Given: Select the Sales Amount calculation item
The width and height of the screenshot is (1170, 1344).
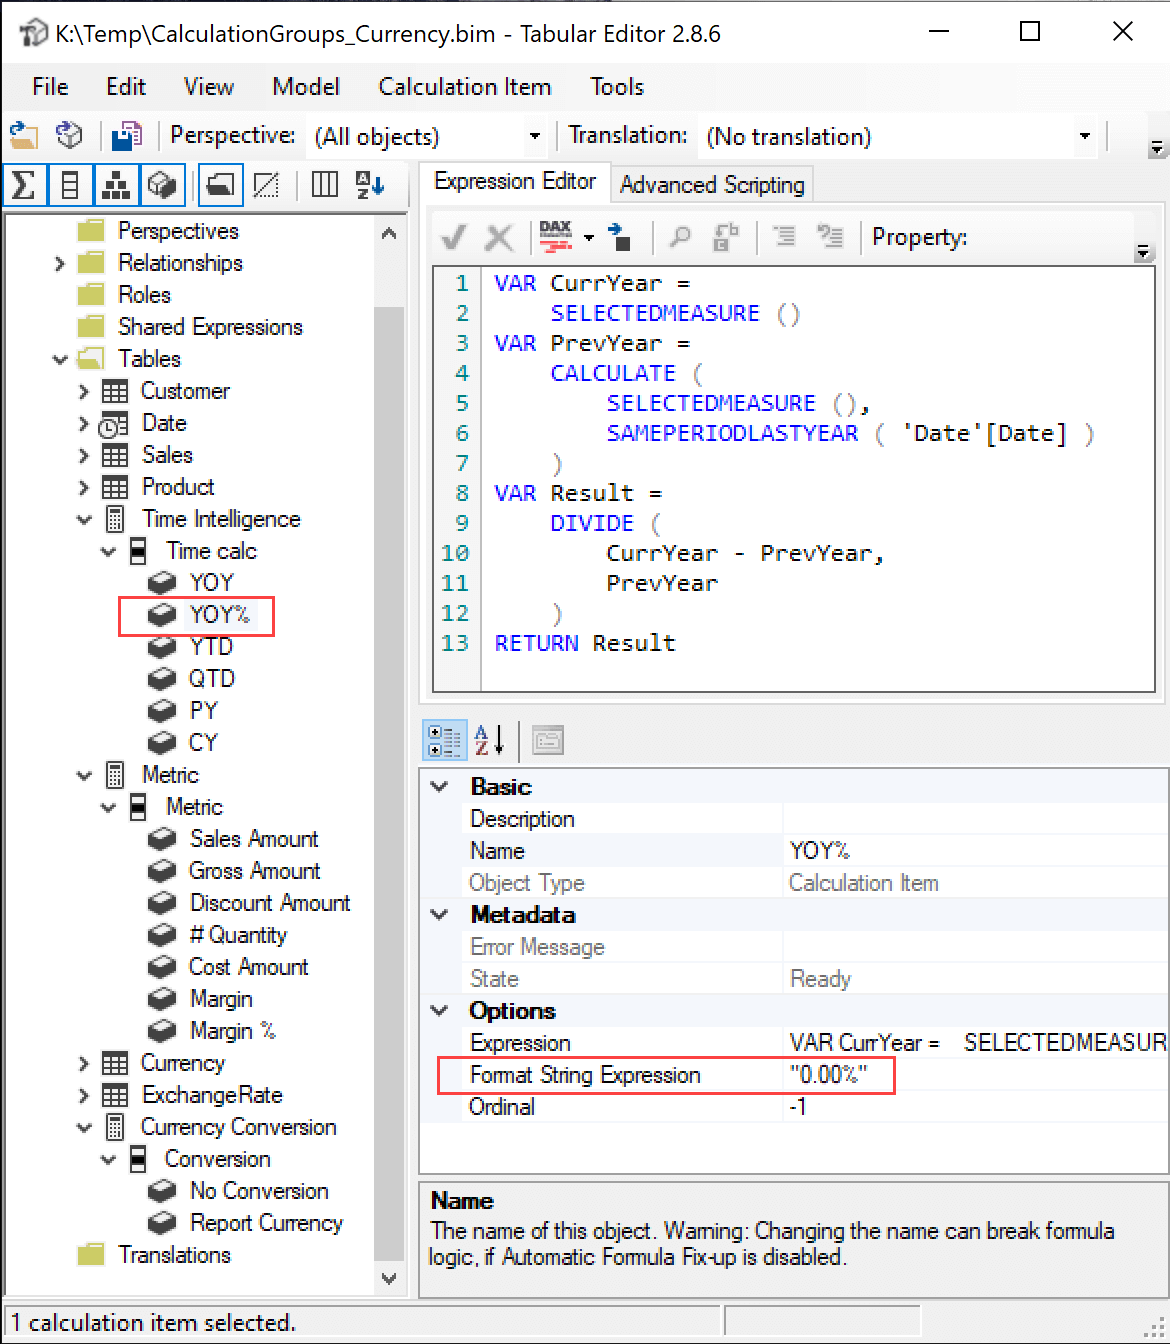Looking at the screenshot, I should pos(254,839).
